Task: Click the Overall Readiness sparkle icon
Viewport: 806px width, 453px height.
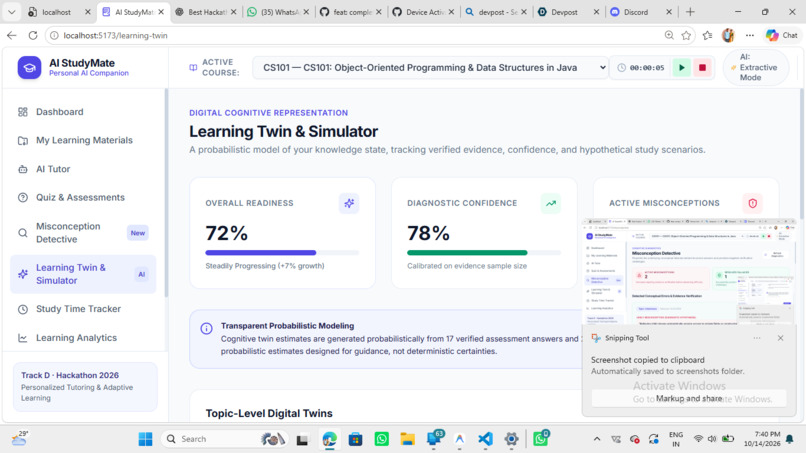Action: point(349,203)
